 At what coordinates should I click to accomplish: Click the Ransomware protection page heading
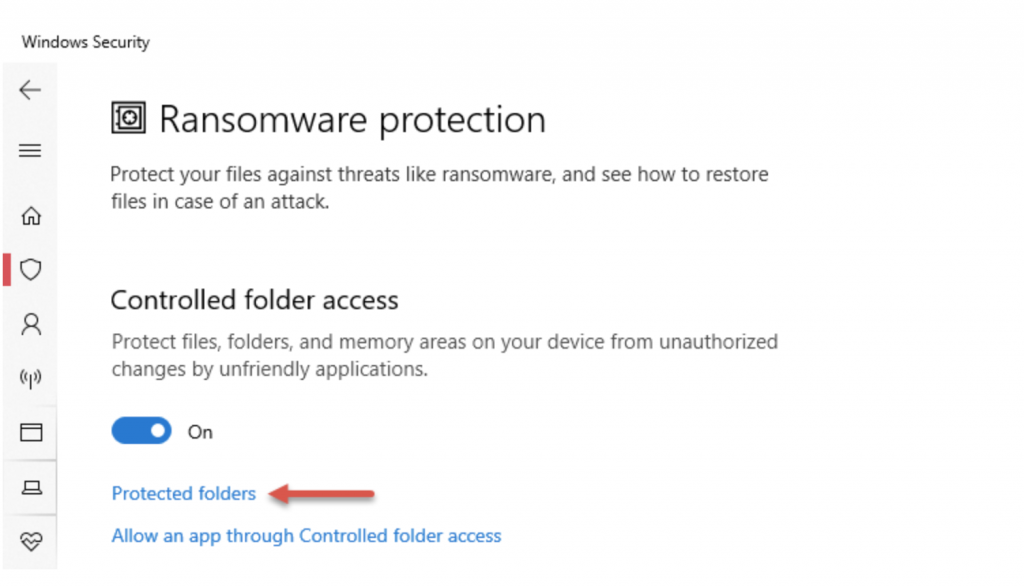click(x=352, y=120)
